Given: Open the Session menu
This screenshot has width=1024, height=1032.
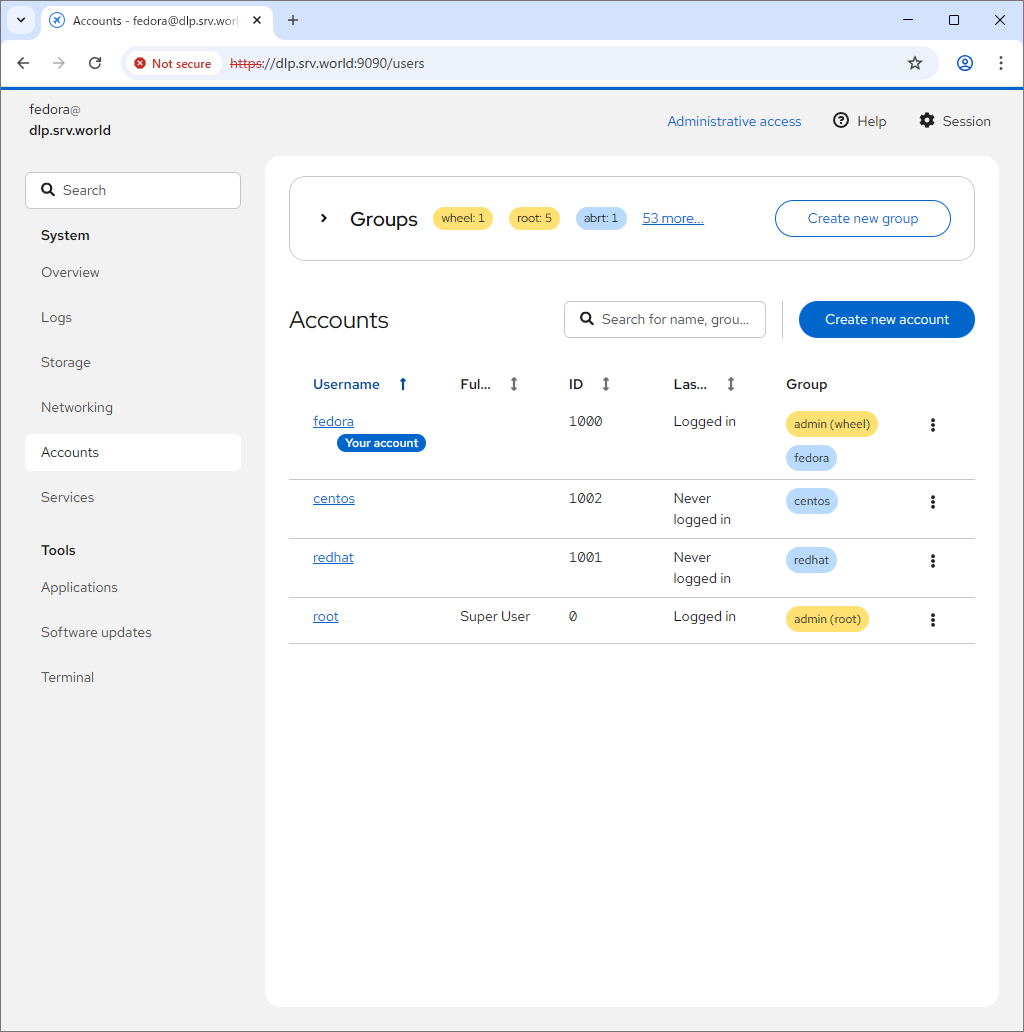Looking at the screenshot, I should pyautogui.click(x=955, y=121).
